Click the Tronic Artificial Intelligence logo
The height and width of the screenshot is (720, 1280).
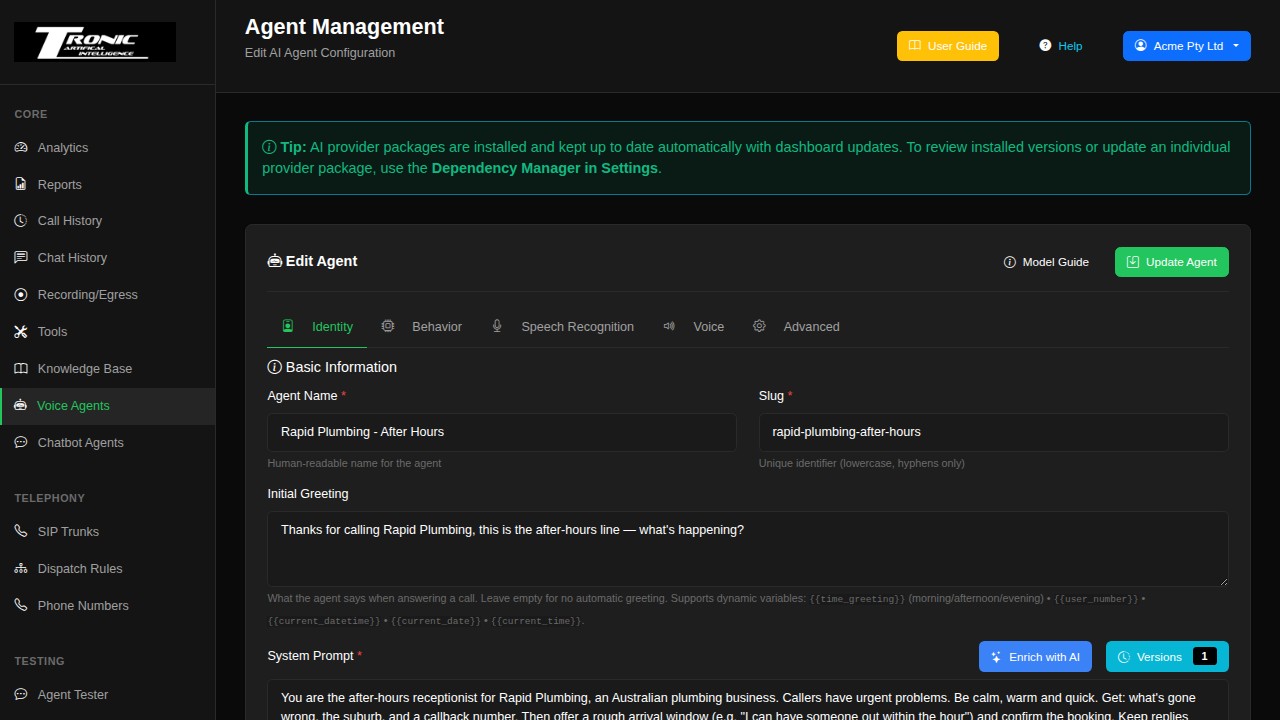pyautogui.click(x=95, y=42)
